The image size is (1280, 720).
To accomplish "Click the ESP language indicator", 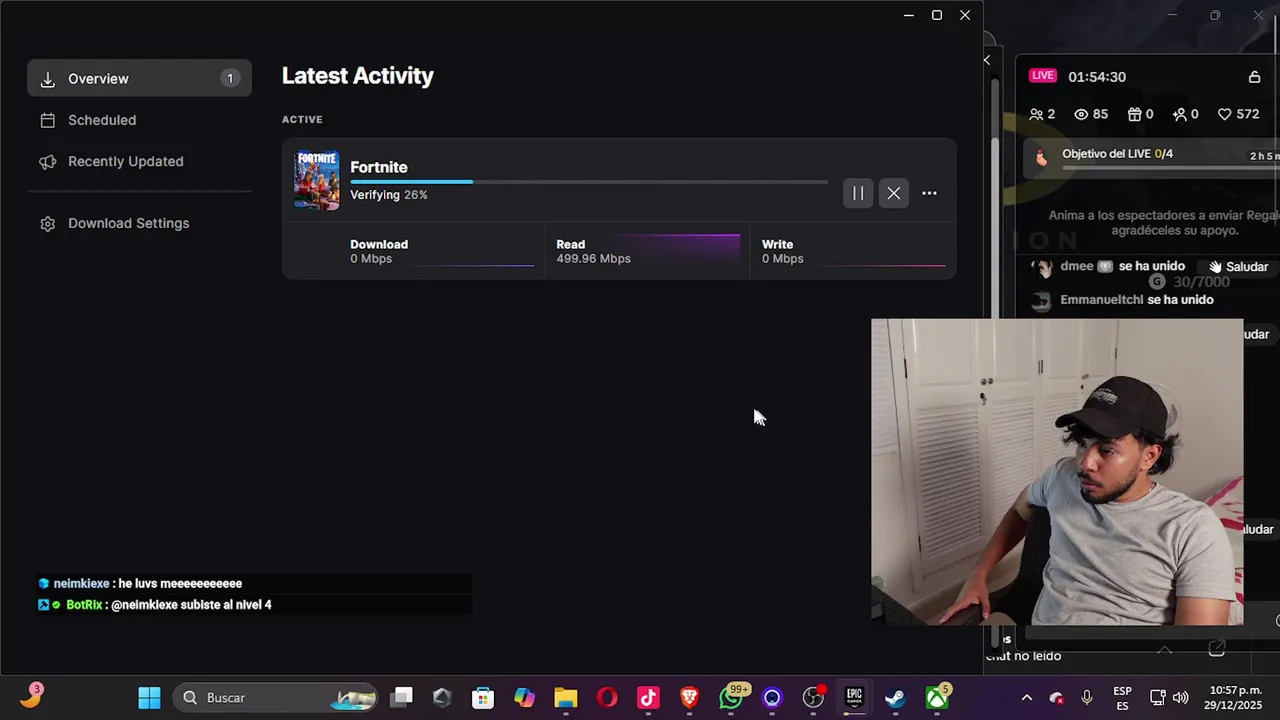I will click(x=1122, y=698).
